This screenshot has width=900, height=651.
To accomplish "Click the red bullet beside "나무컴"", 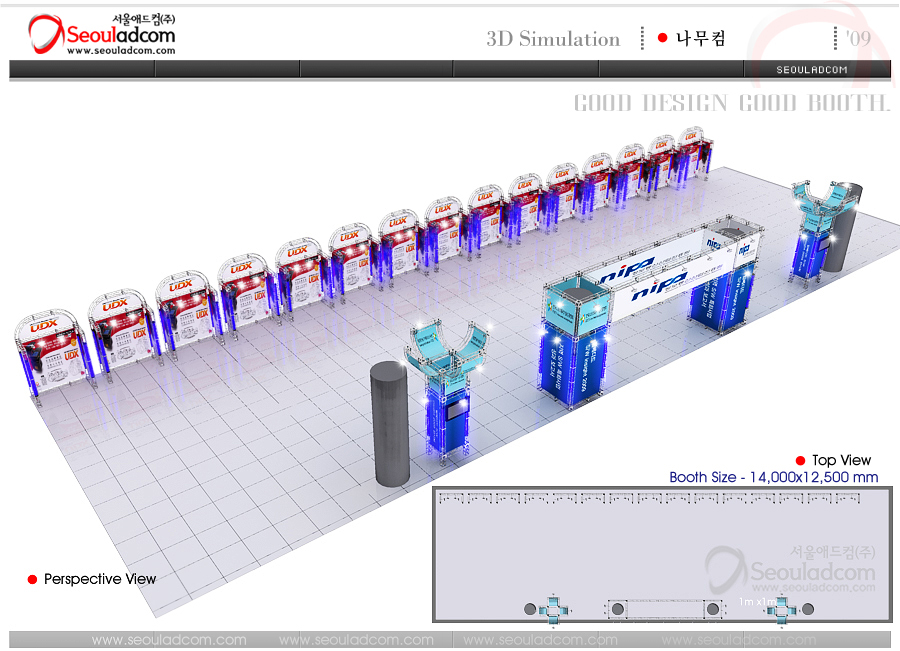I will pos(662,38).
